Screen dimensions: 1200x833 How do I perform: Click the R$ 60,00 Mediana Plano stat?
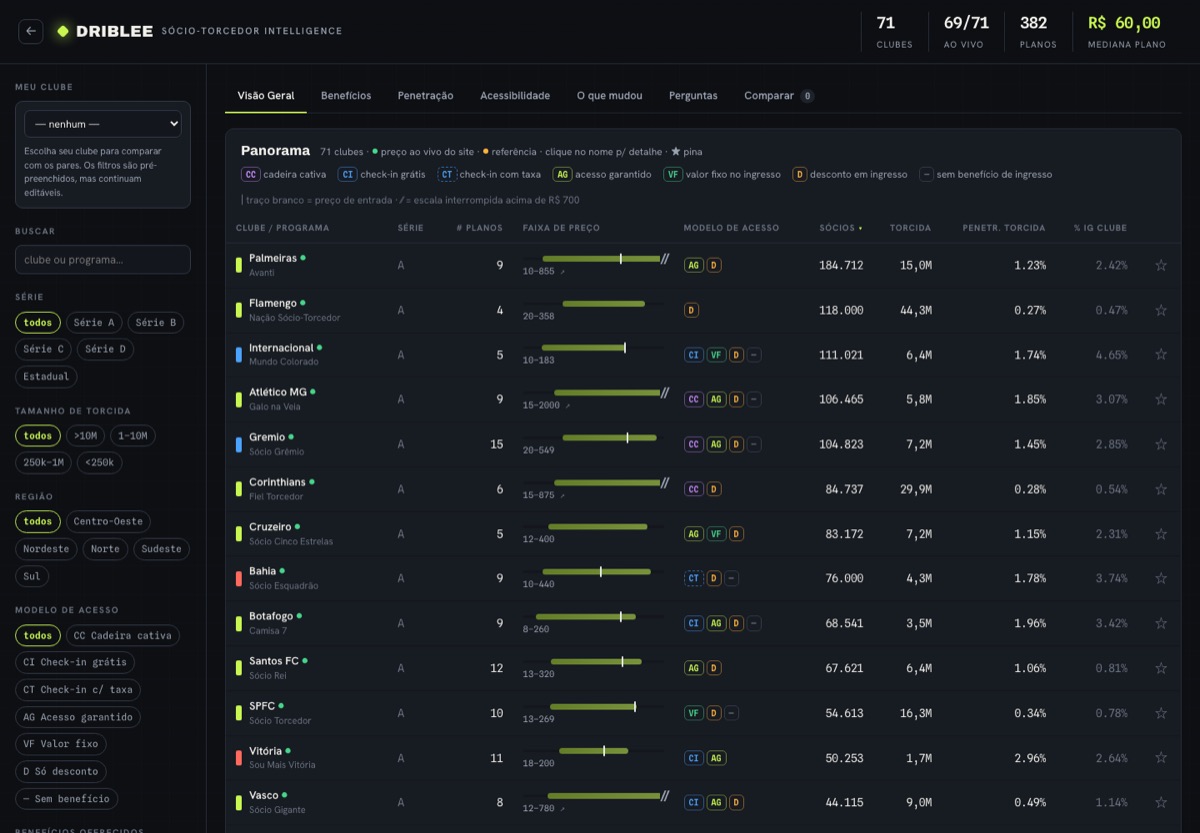coord(1126,32)
